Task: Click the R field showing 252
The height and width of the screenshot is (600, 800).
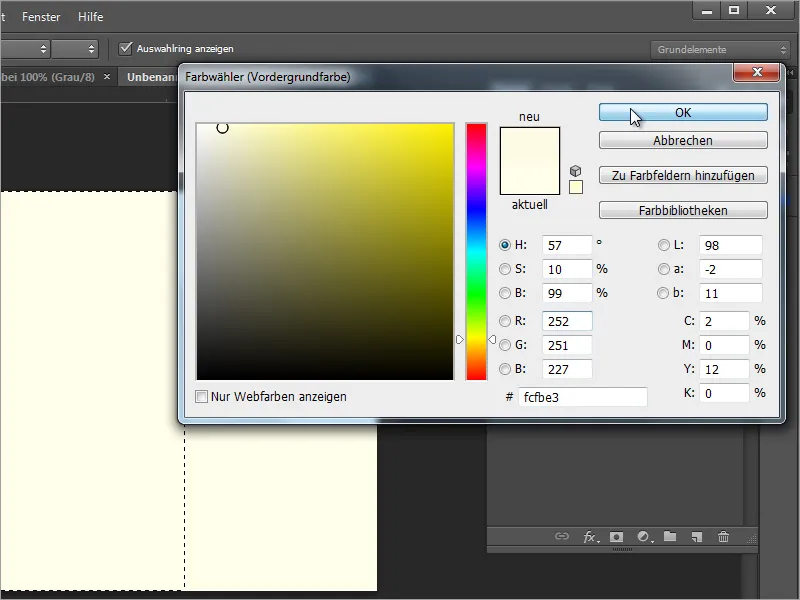Action: click(567, 321)
